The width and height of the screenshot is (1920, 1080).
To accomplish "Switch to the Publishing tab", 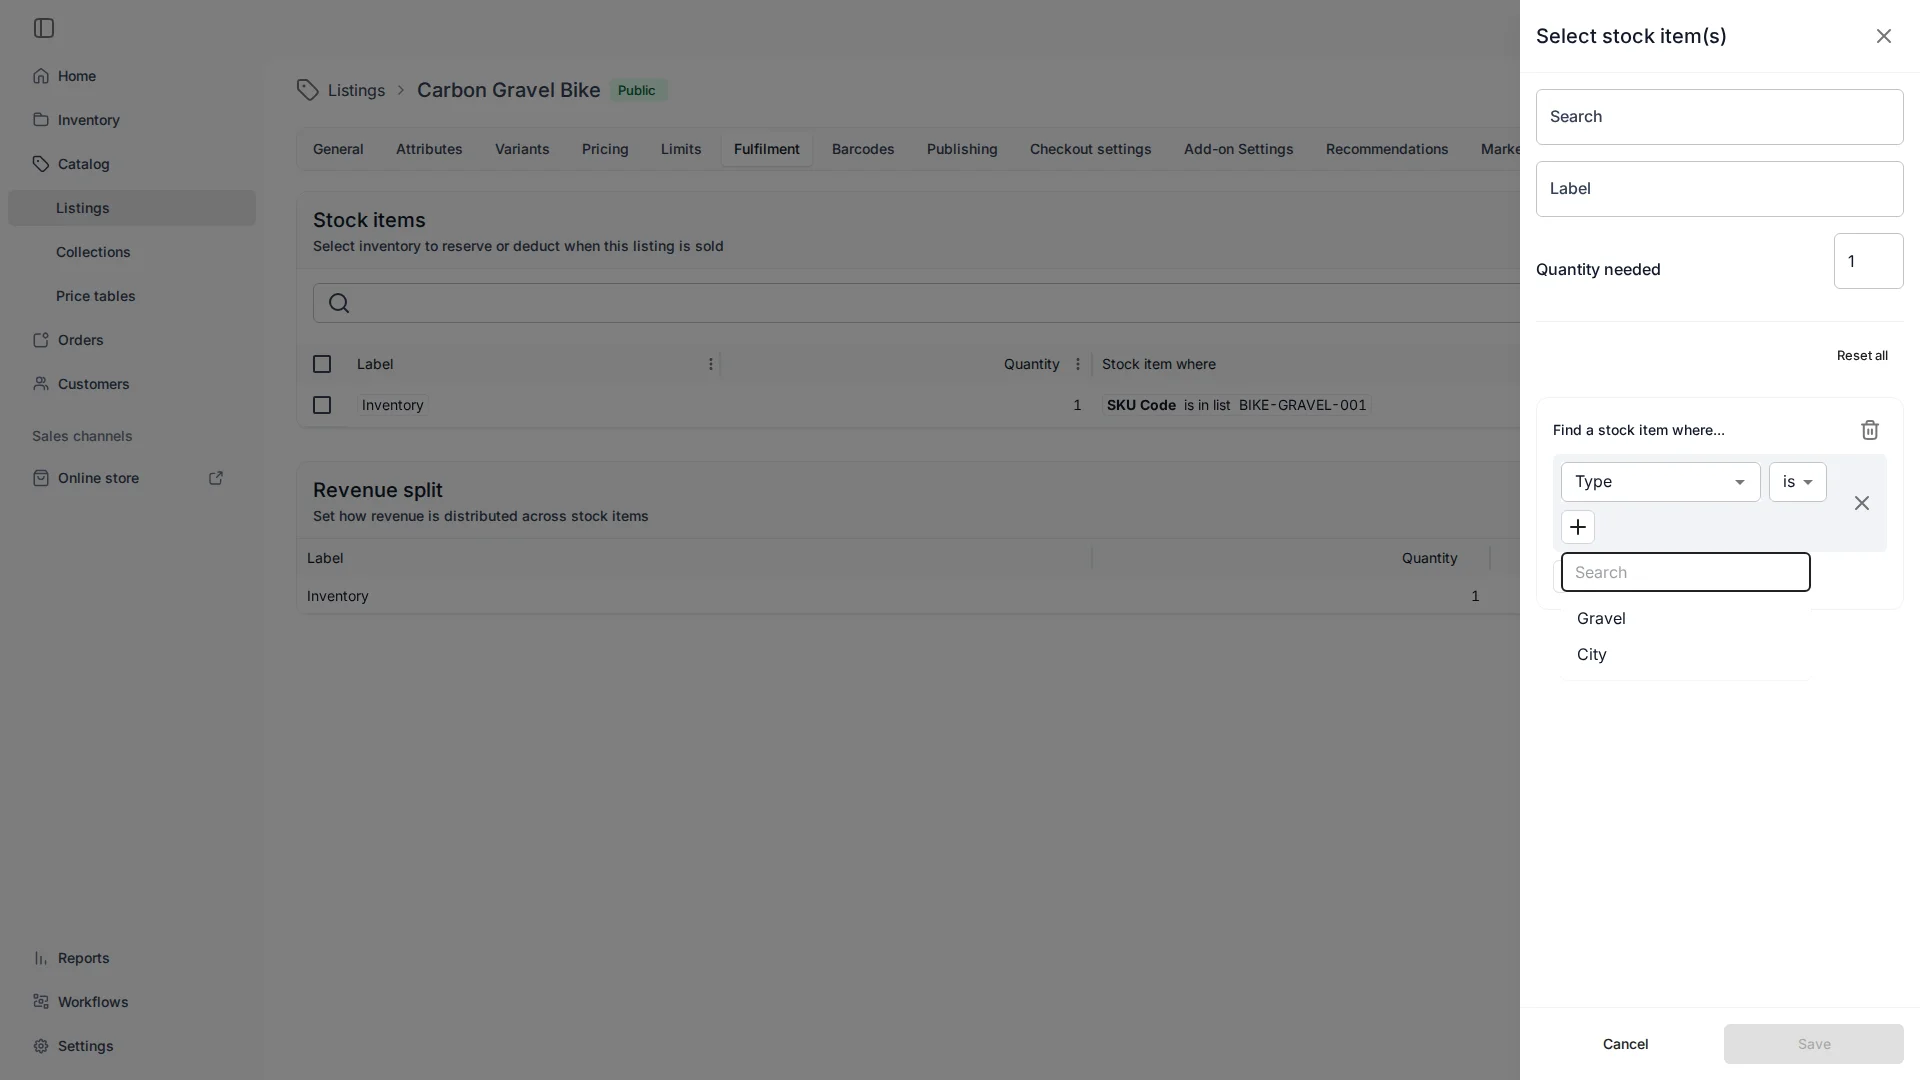I will point(962,149).
